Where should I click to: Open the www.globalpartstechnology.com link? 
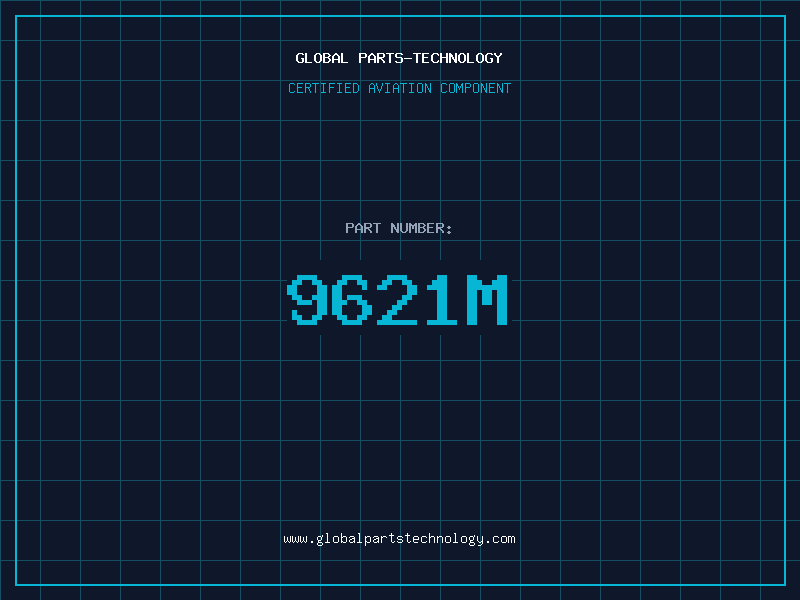point(399,539)
